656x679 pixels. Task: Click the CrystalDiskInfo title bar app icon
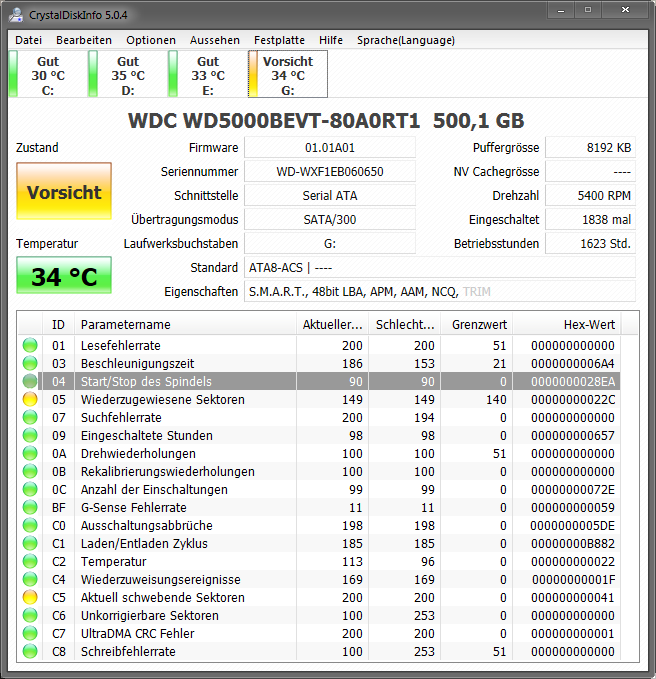pyautogui.click(x=16, y=15)
